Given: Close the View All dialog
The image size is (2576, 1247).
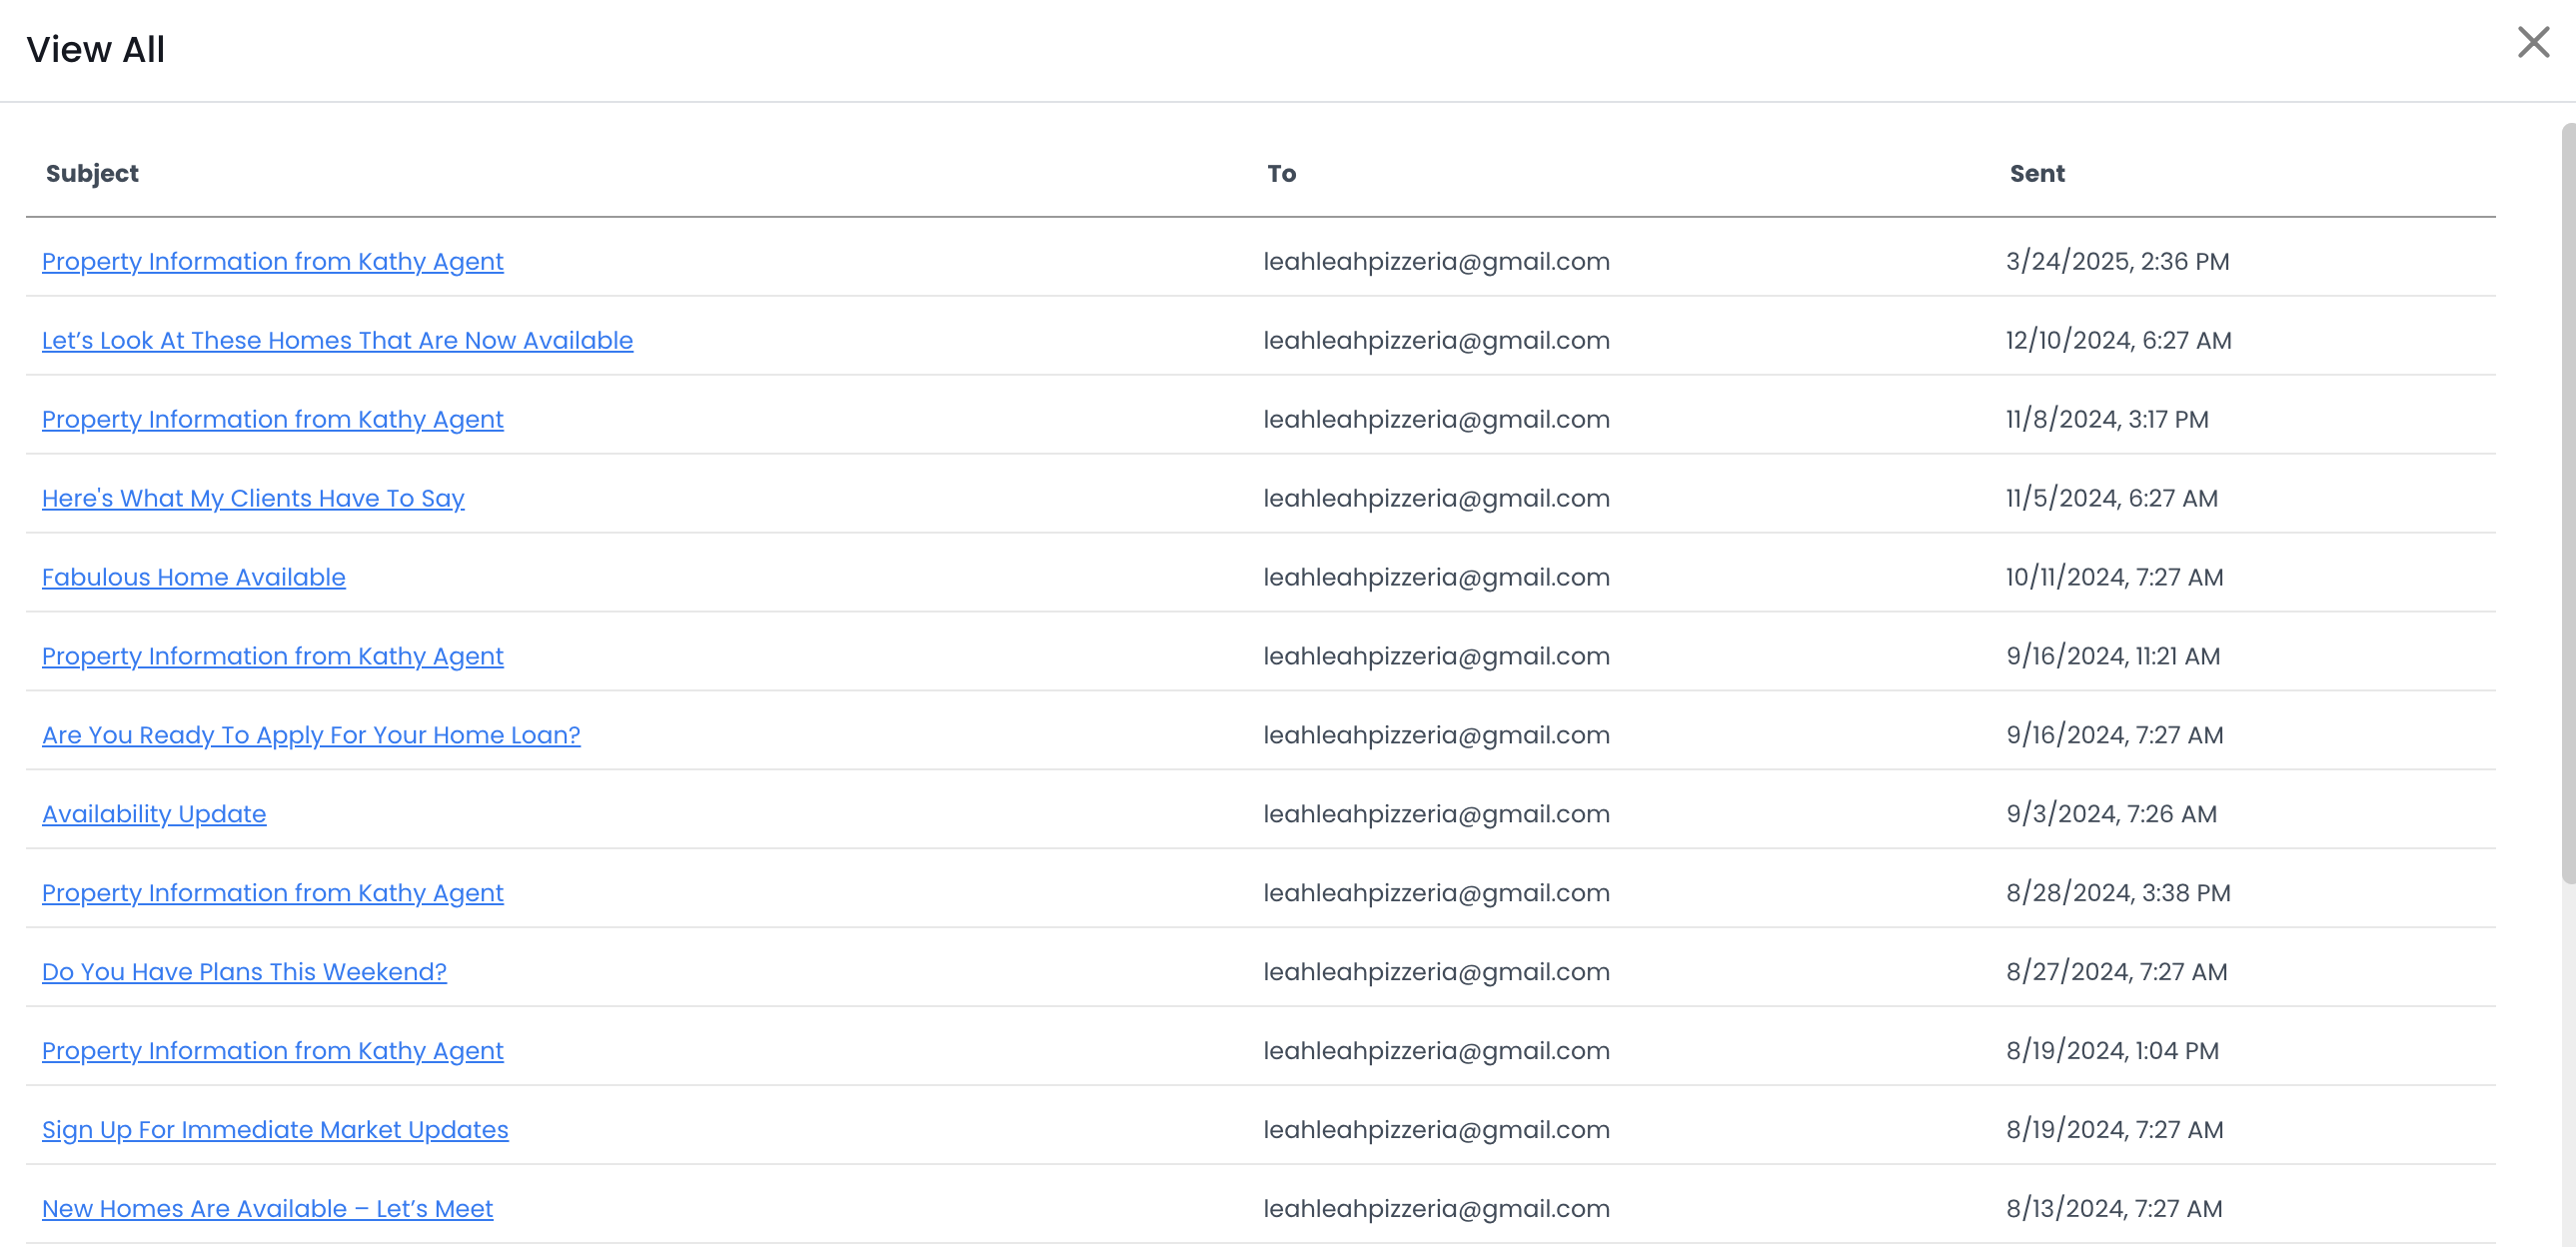Looking at the screenshot, I should pos(2532,43).
